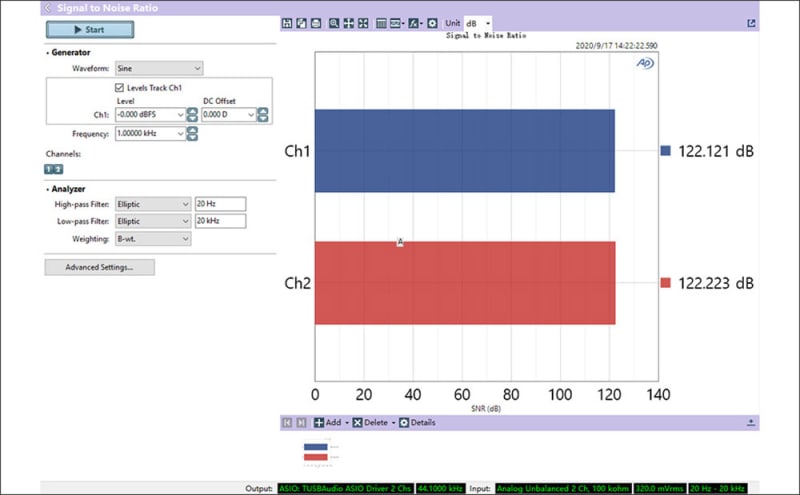This screenshot has width=800, height=495.
Task: Click the A cursor marker on graph
Action: point(400,242)
